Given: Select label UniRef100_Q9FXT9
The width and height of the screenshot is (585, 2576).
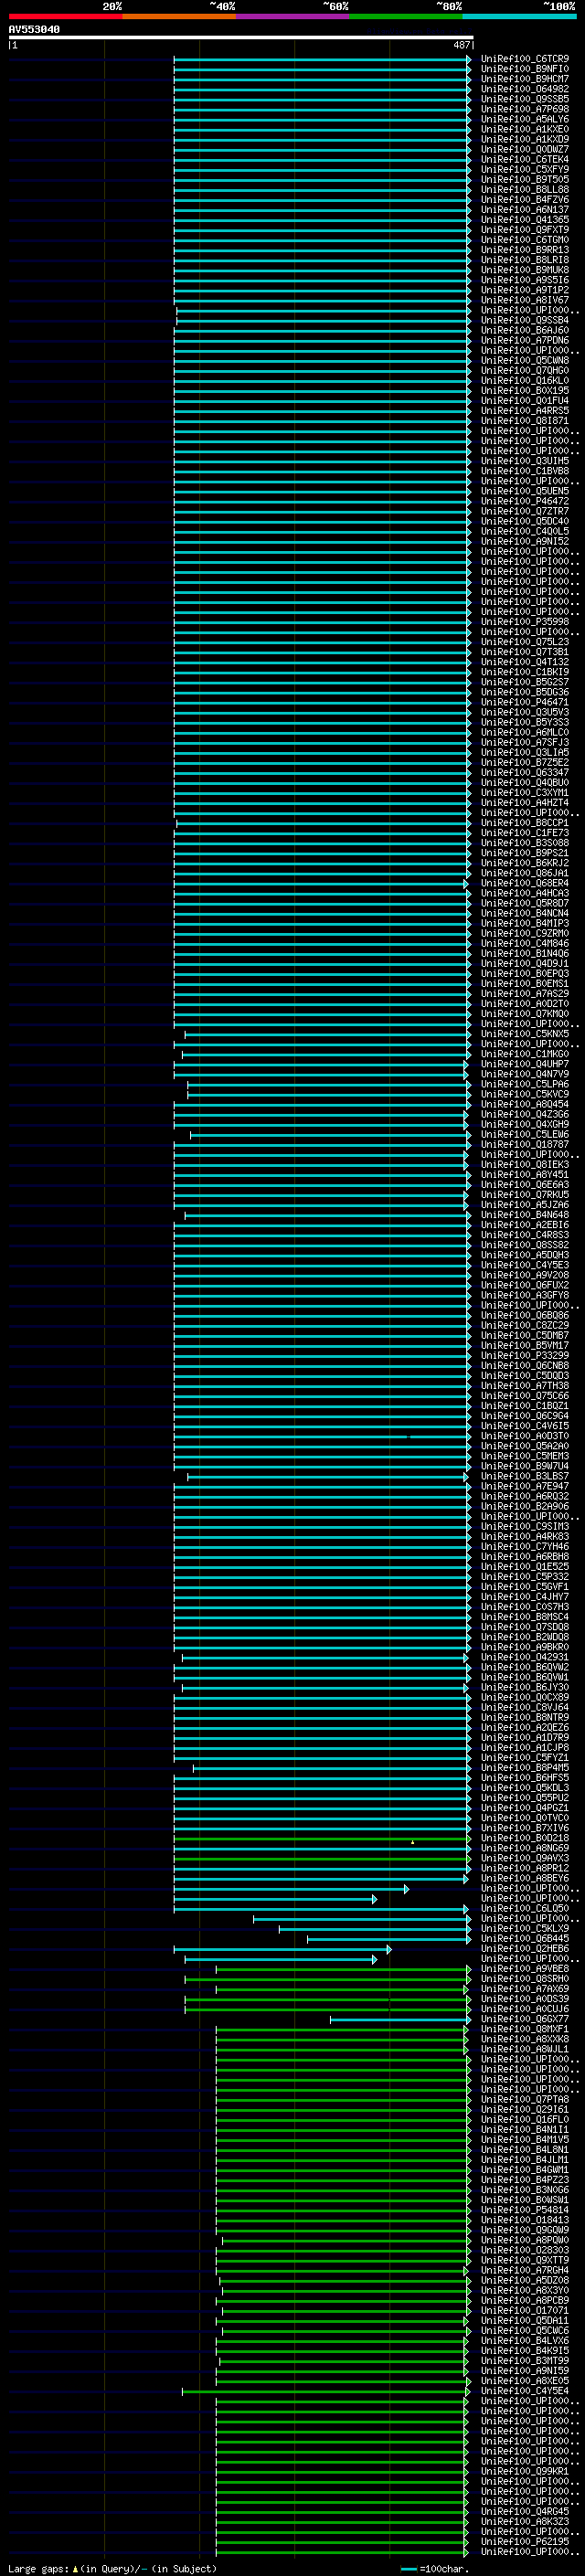Looking at the screenshot, I should click(525, 229).
